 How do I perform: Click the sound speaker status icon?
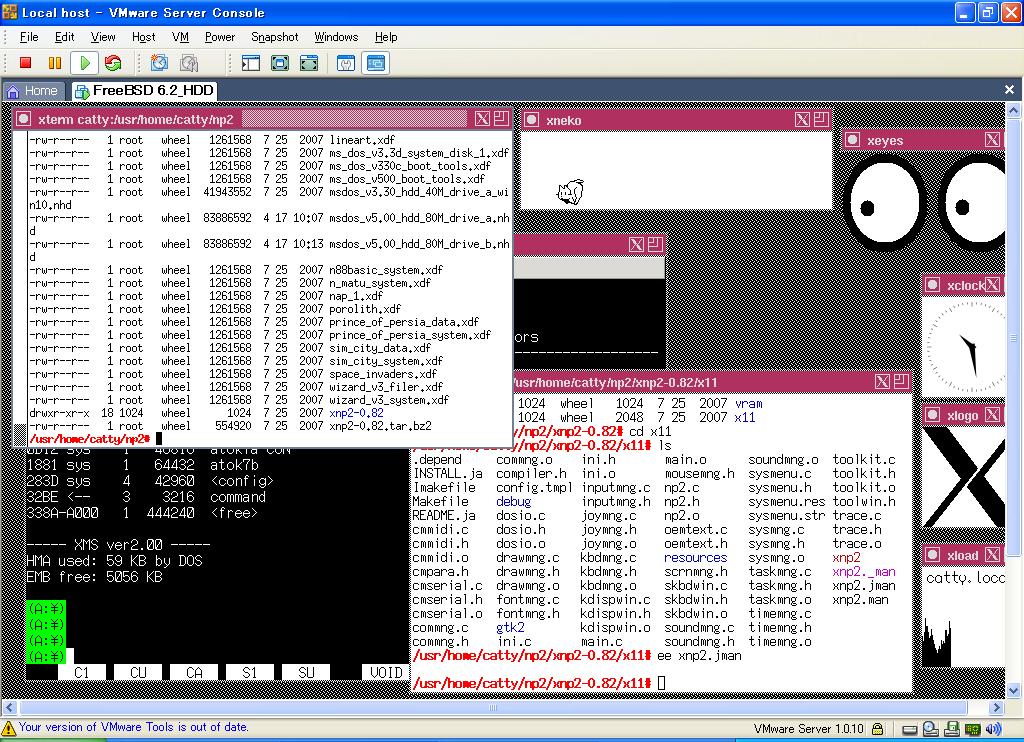pos(994,728)
